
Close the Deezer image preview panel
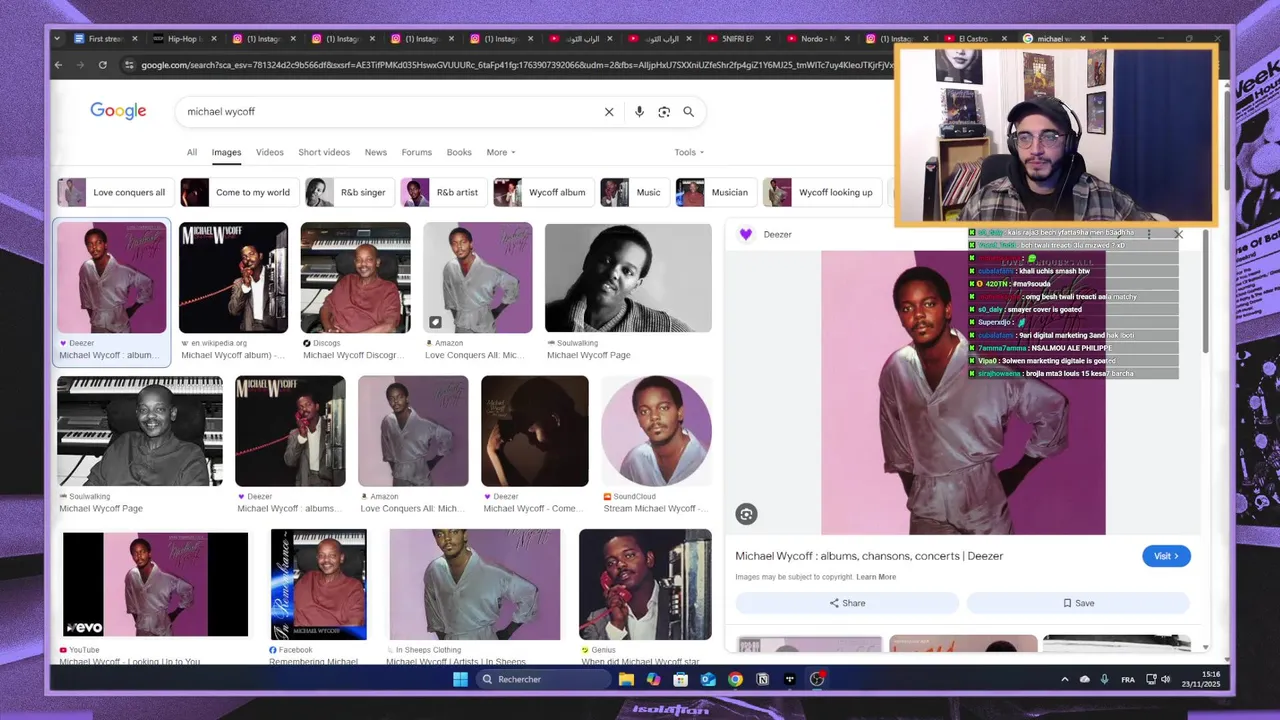pyautogui.click(x=1178, y=234)
